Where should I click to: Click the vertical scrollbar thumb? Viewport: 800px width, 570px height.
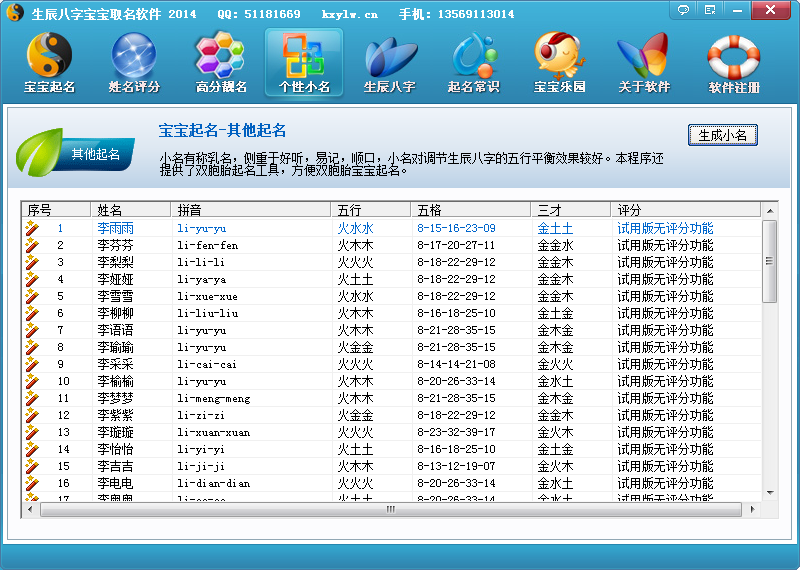769,260
